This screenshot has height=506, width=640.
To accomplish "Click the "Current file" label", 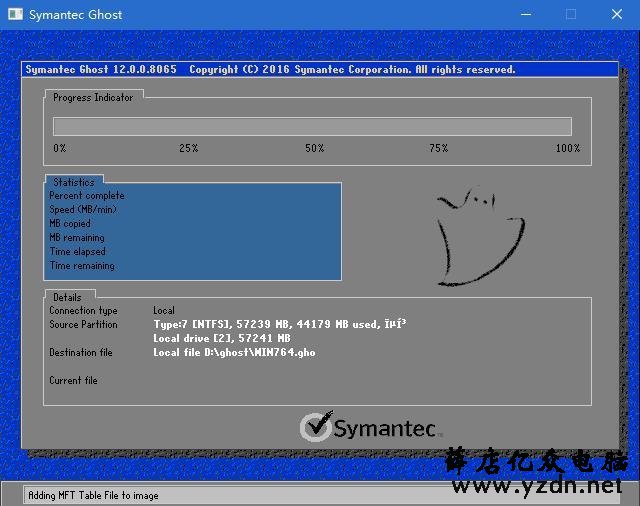I will pos(73,380).
